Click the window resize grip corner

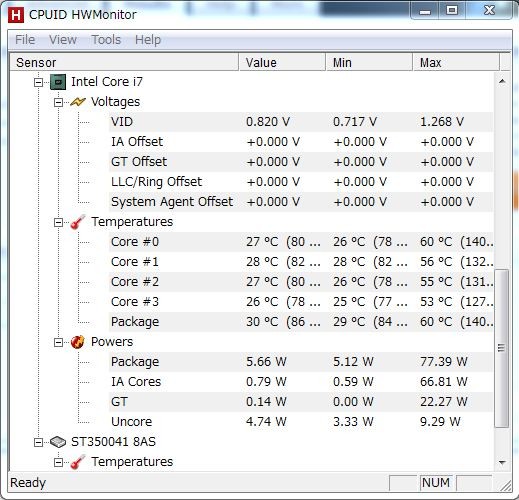506,486
